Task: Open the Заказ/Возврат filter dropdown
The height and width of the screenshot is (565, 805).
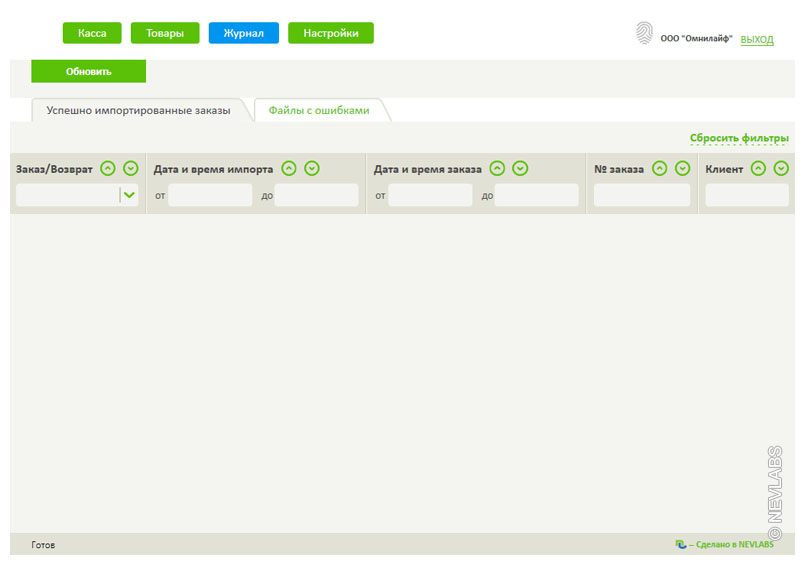Action: 128,195
